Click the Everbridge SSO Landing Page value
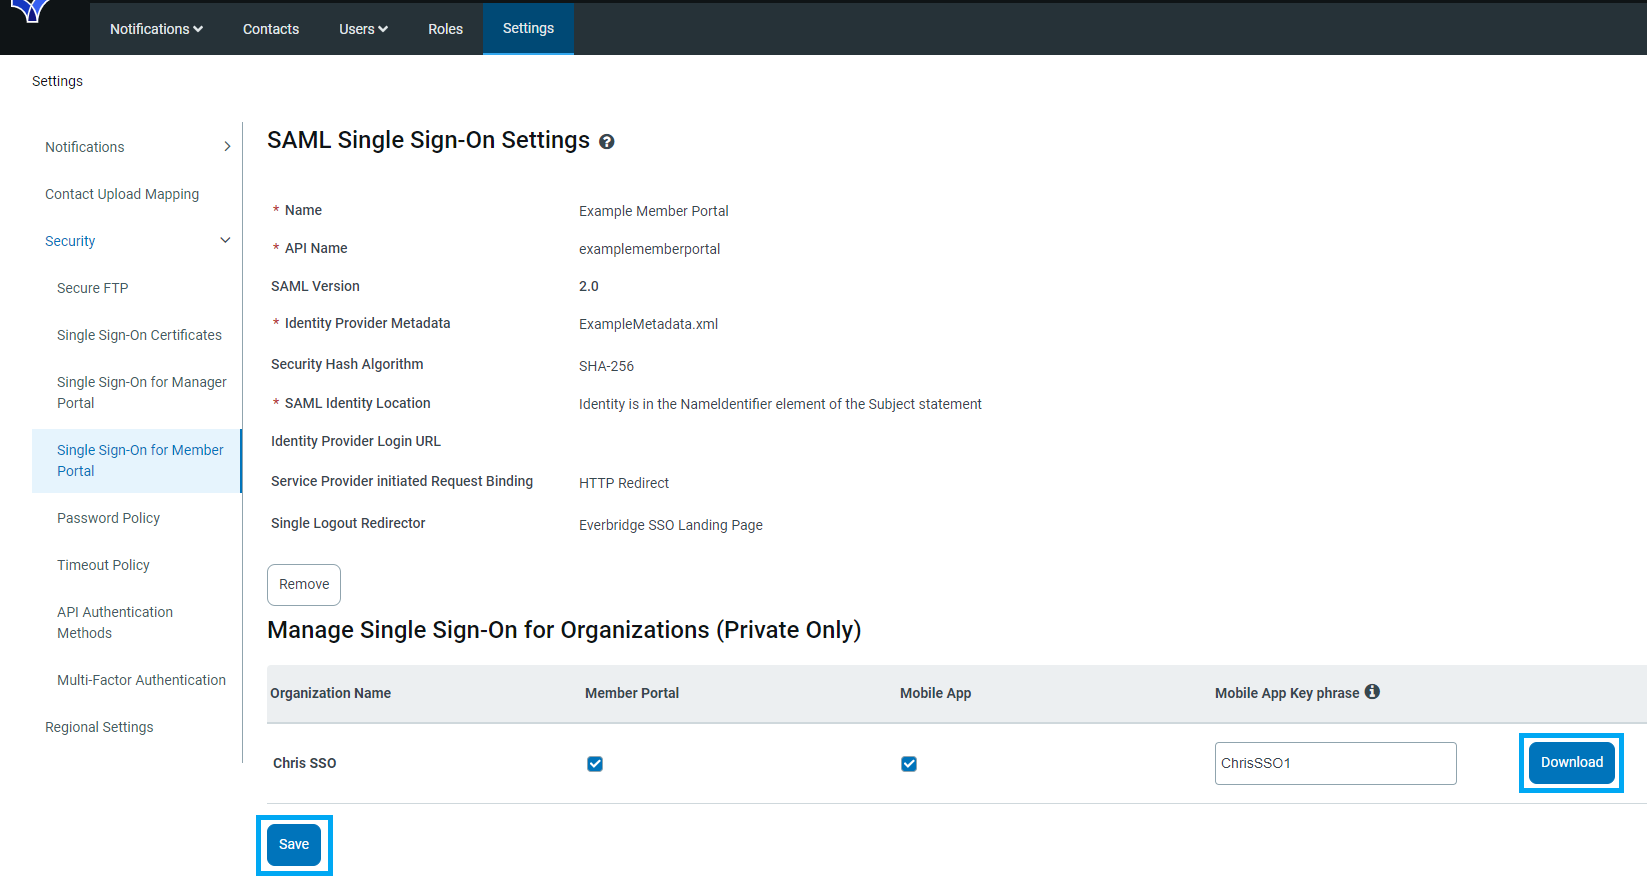 pyautogui.click(x=670, y=525)
